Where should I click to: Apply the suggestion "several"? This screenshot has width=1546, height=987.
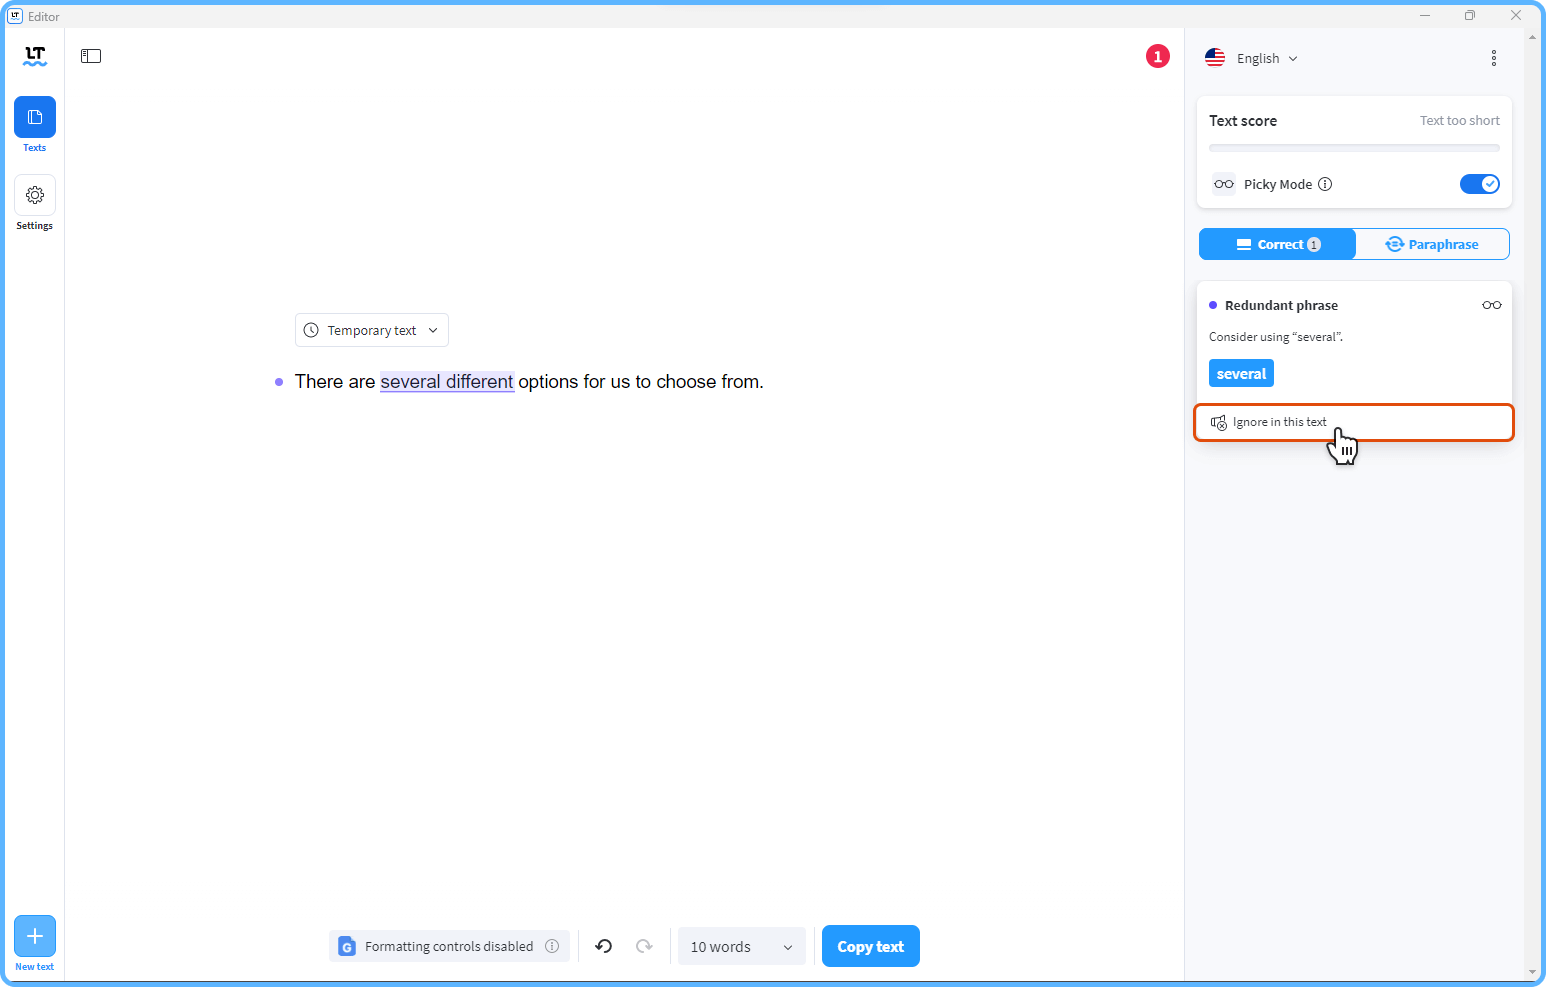click(1241, 373)
